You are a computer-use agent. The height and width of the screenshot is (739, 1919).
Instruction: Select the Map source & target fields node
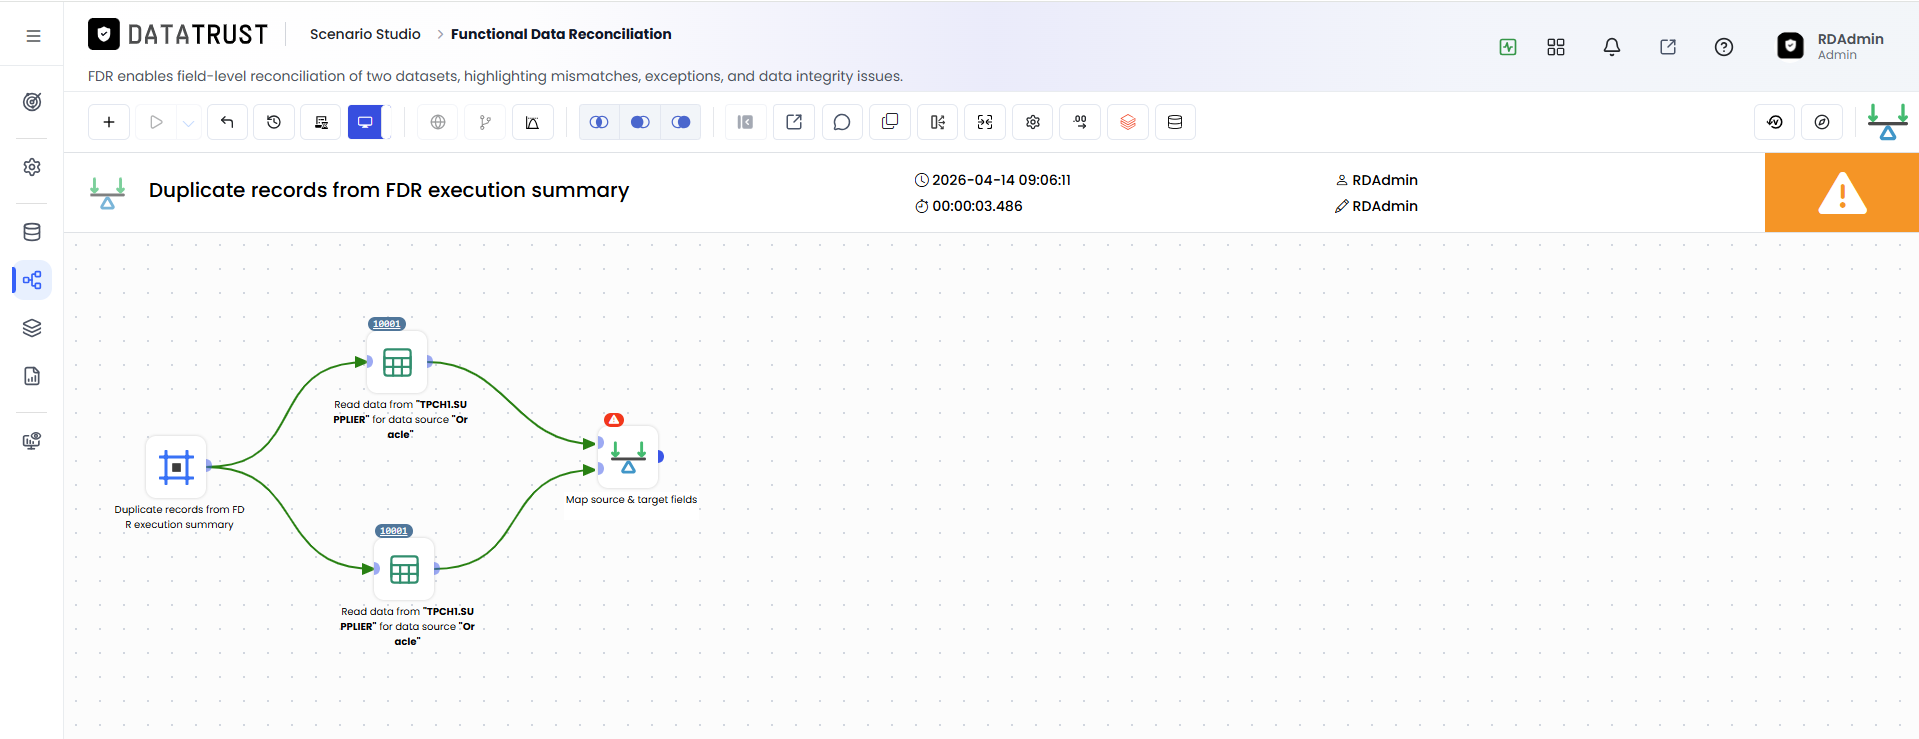tap(629, 457)
